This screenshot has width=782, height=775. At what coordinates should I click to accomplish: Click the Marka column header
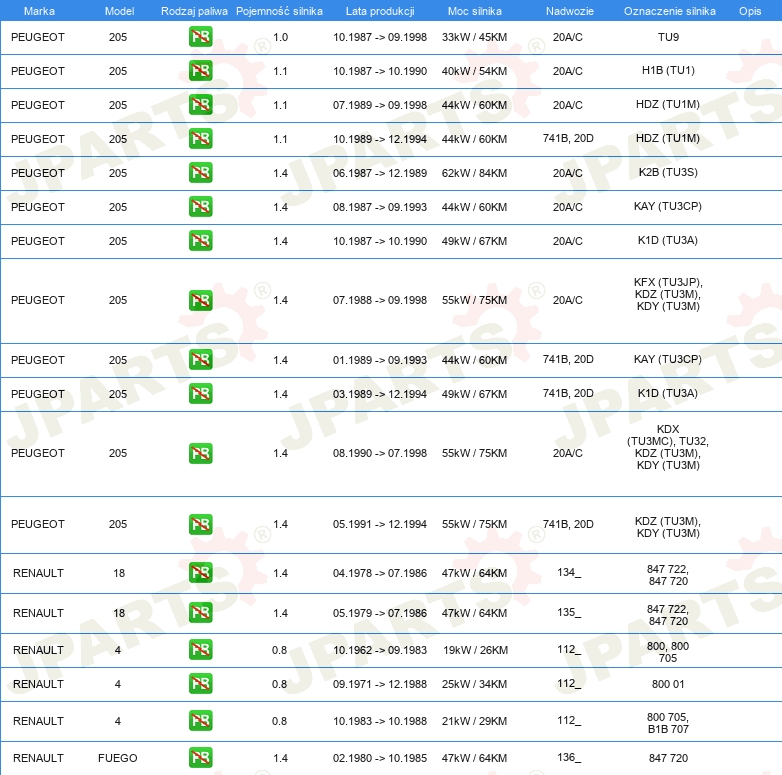pos(39,11)
